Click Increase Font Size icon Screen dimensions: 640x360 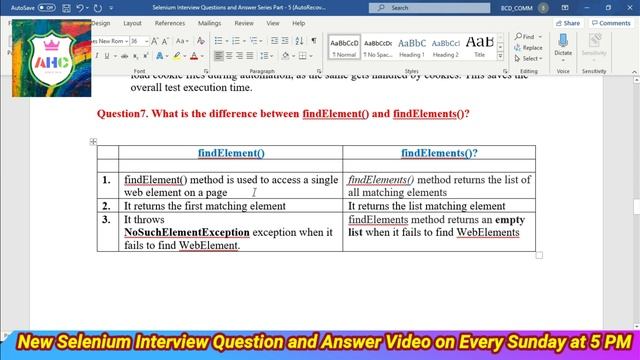[x=155, y=41]
